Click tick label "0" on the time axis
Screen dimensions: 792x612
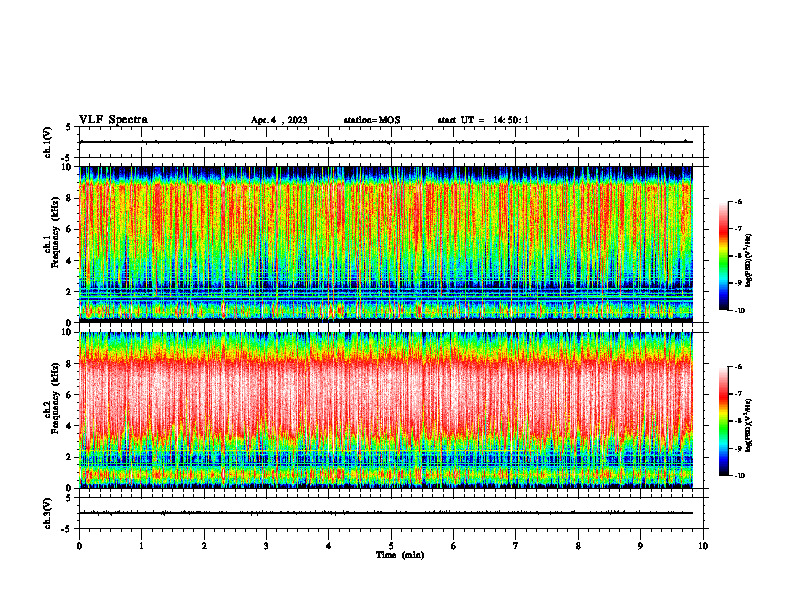(79, 546)
